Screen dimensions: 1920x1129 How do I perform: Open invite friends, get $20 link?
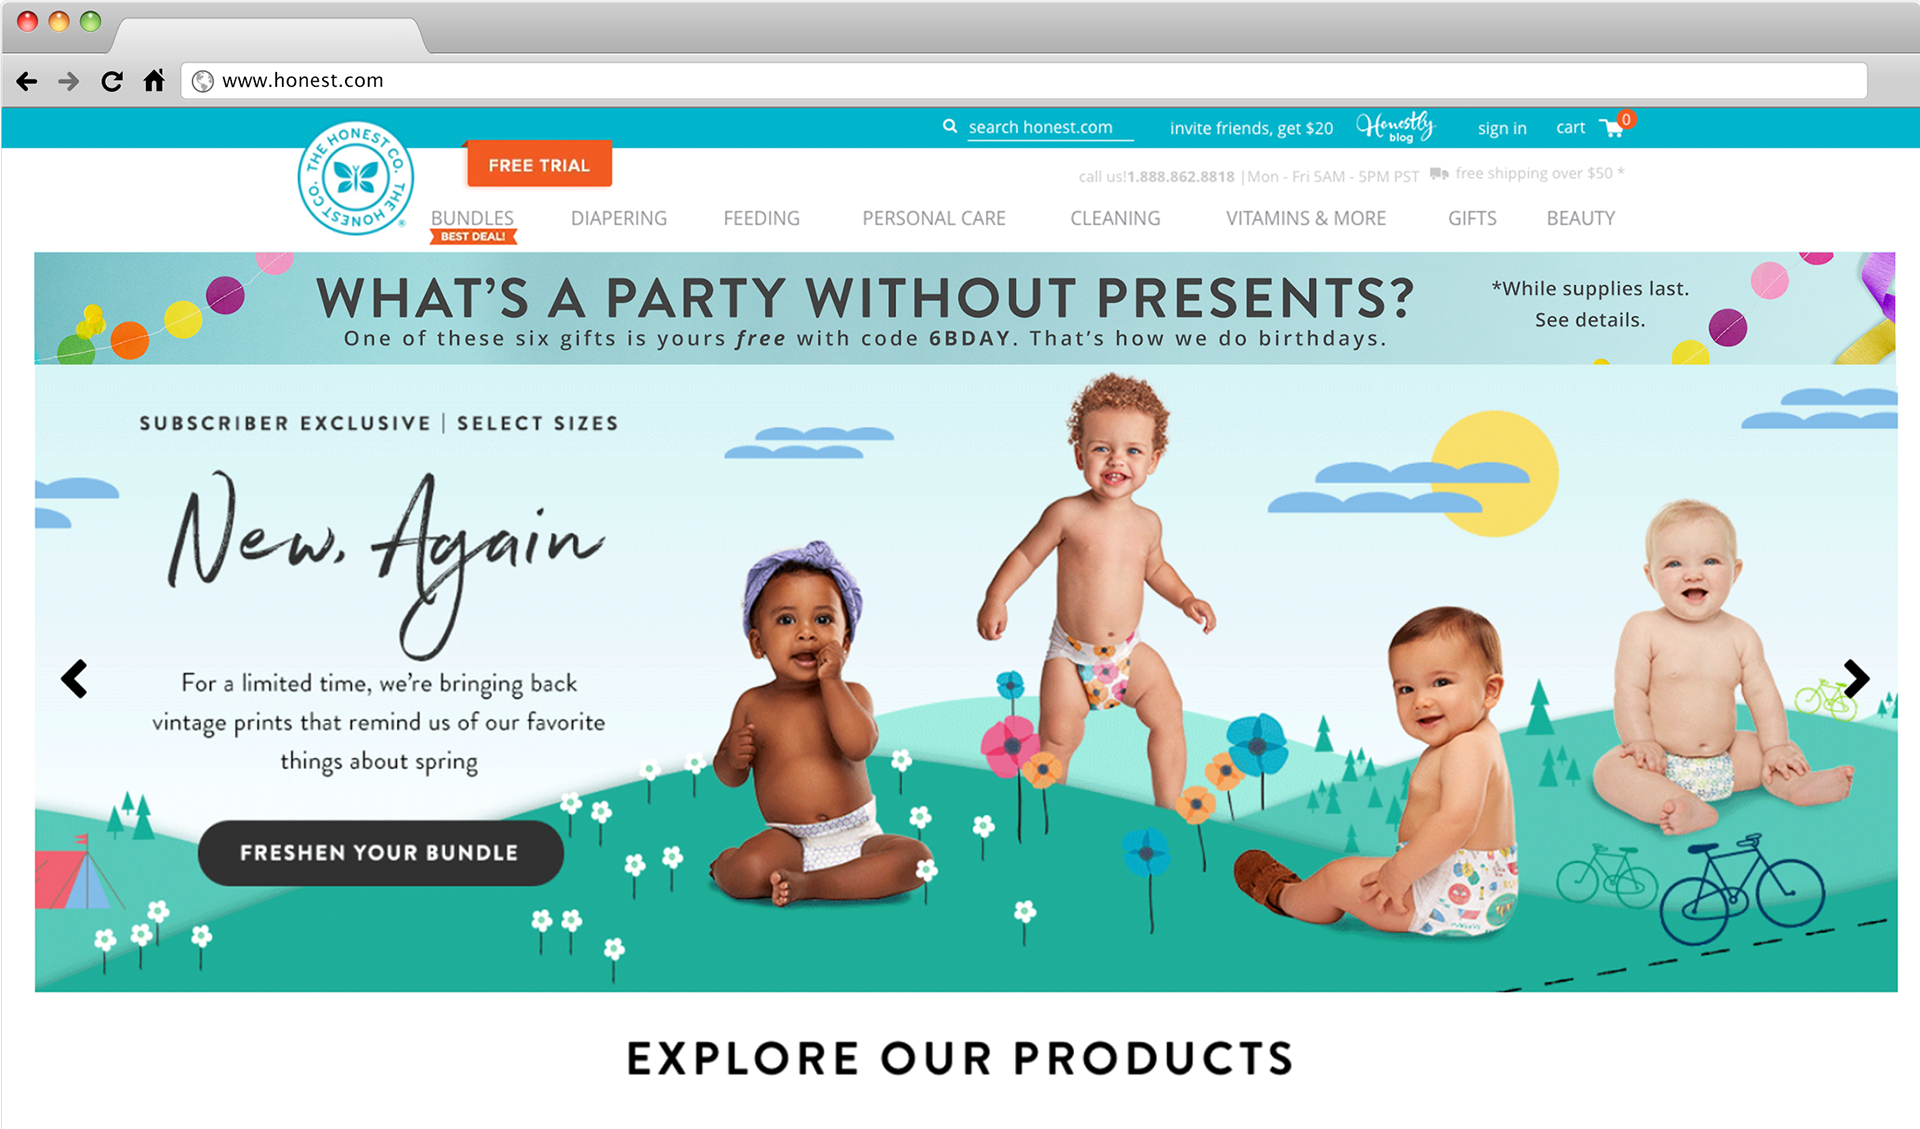[x=1251, y=128]
